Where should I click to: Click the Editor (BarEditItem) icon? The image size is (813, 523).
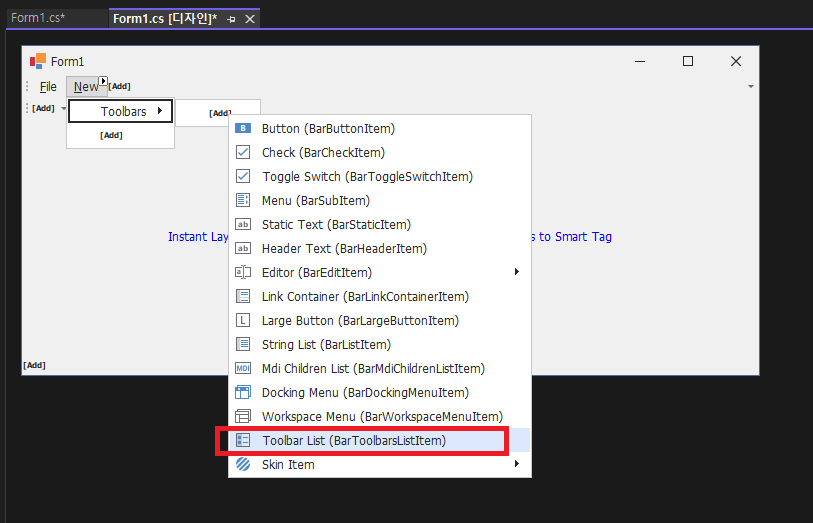tap(243, 272)
